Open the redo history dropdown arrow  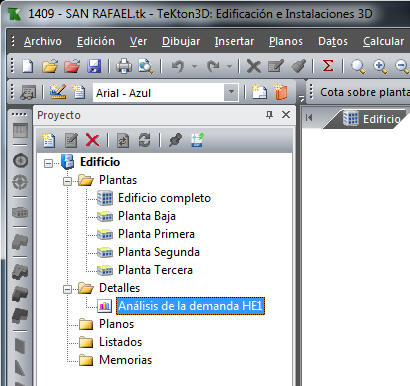(x=229, y=66)
